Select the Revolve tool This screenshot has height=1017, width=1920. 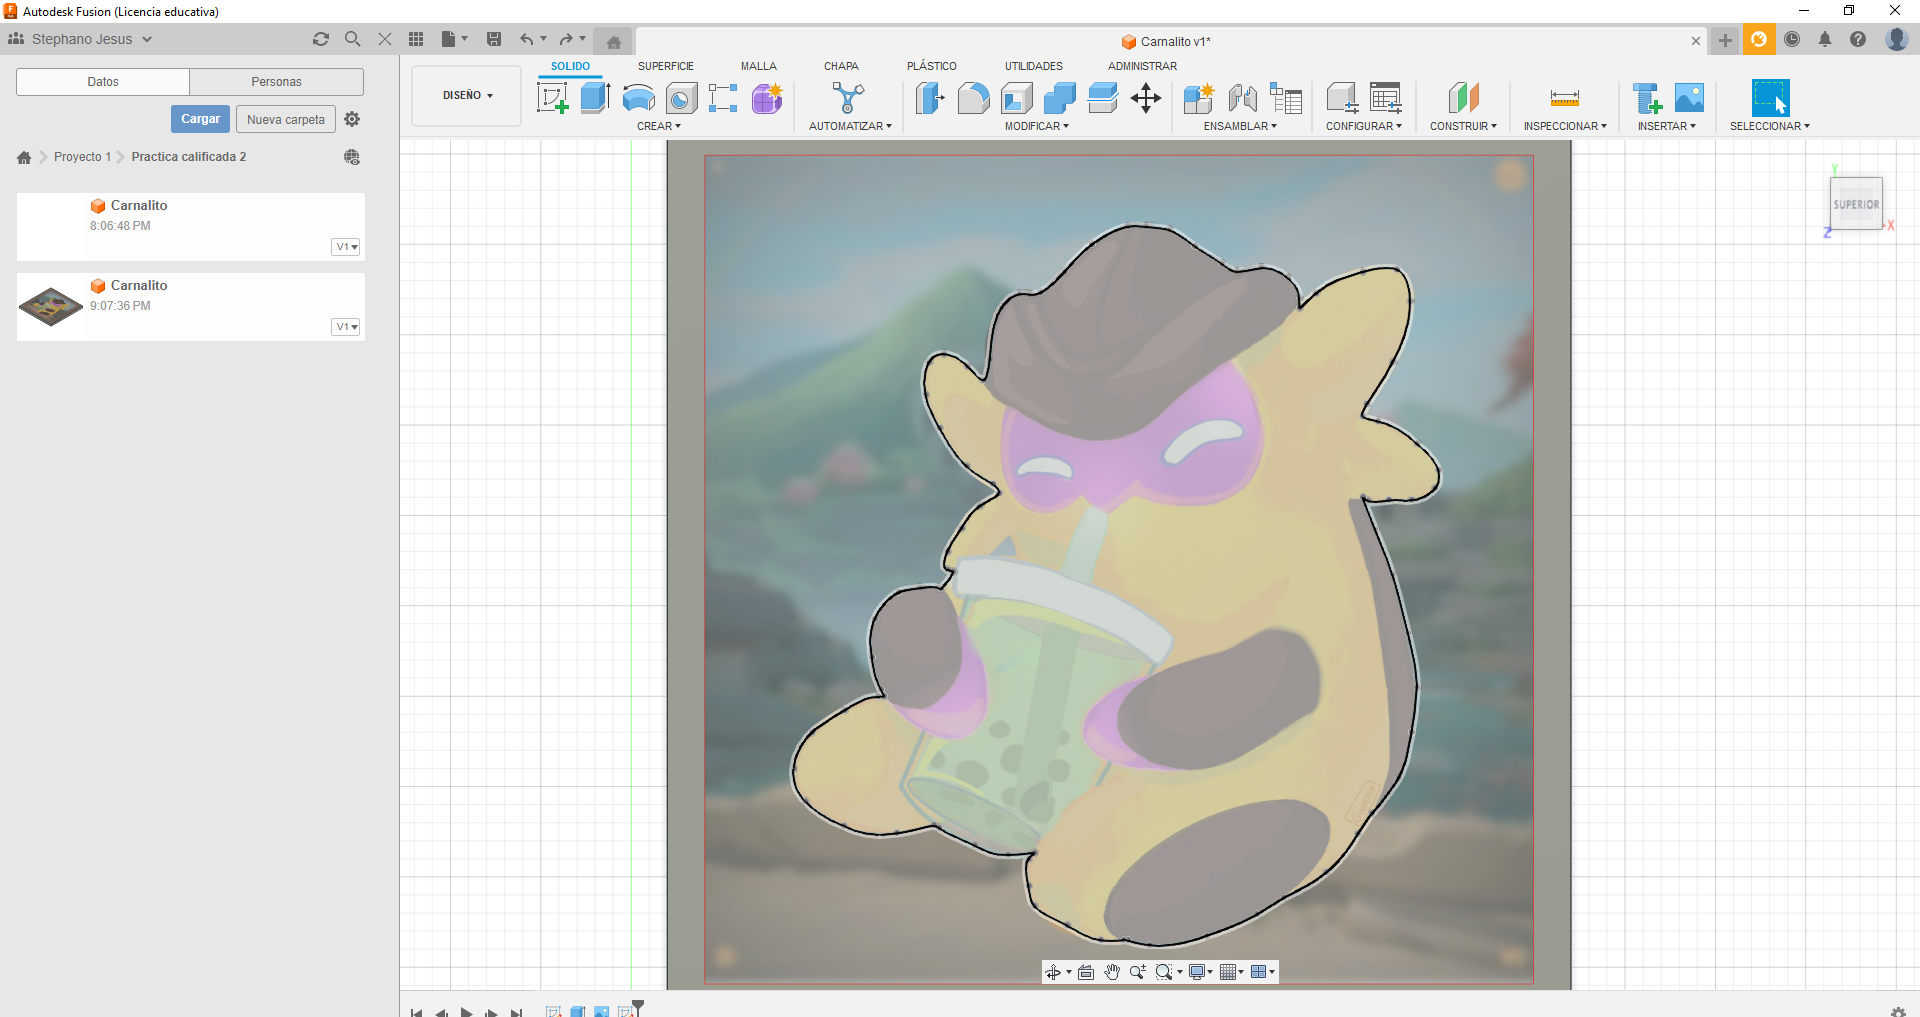639,98
